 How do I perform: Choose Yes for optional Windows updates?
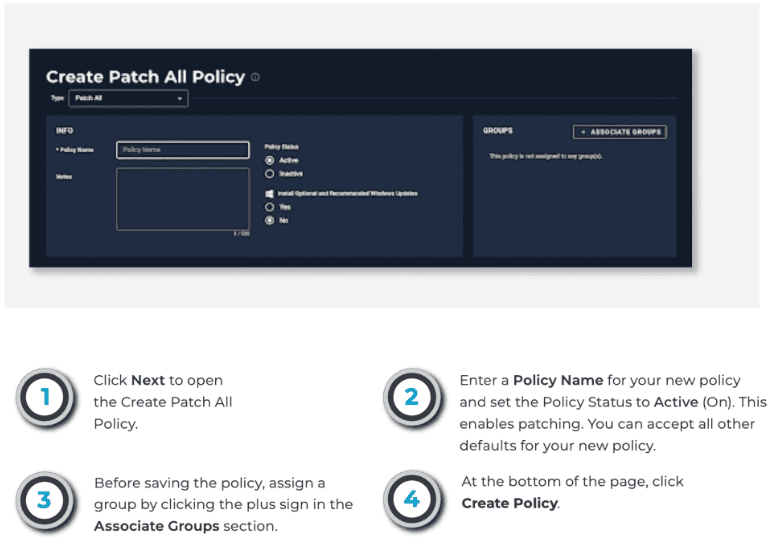pos(269,207)
